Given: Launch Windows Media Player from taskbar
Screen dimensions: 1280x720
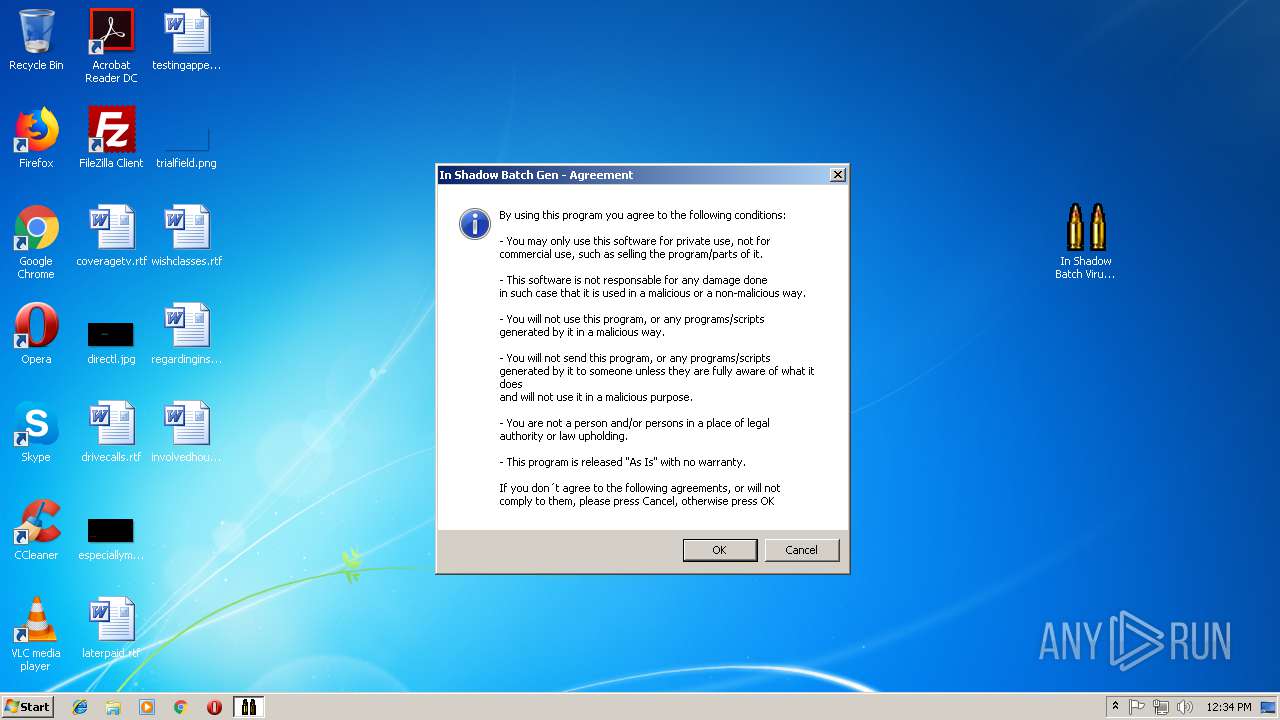Looking at the screenshot, I should [x=147, y=707].
